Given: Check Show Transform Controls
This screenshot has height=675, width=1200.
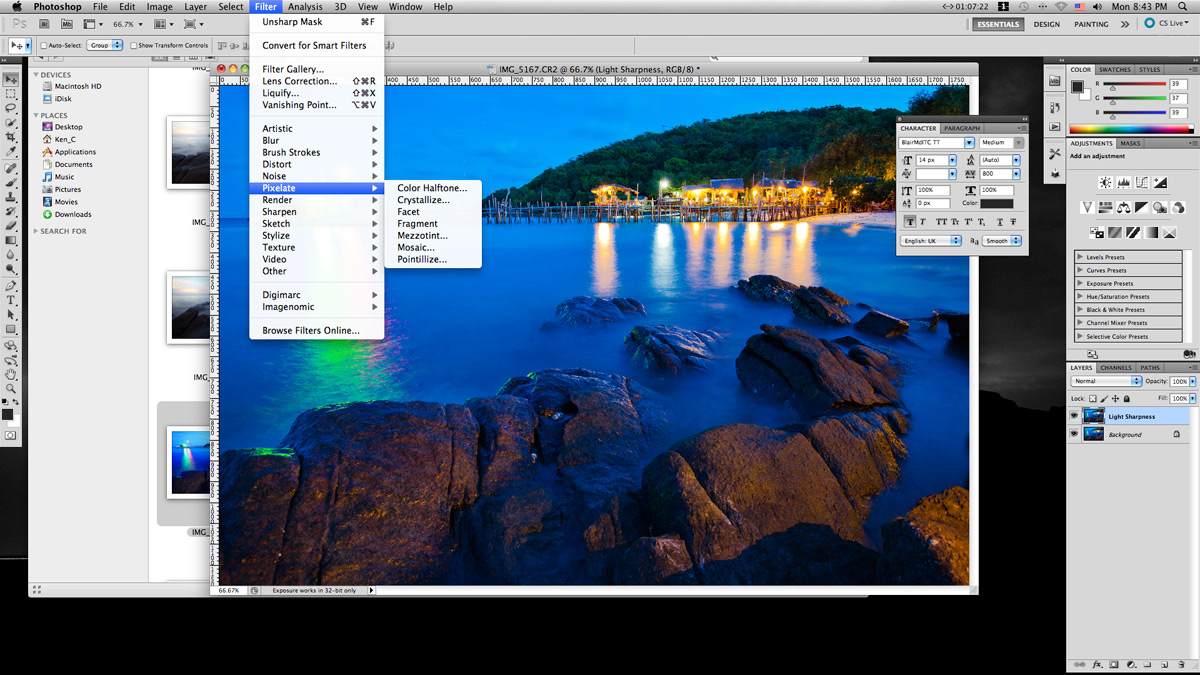Looking at the screenshot, I should (x=135, y=45).
